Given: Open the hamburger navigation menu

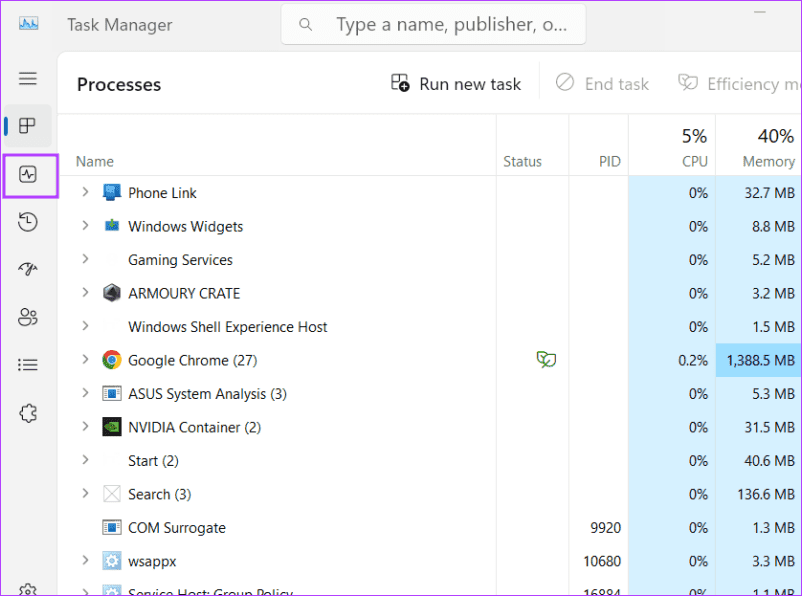Looking at the screenshot, I should click(x=28, y=78).
